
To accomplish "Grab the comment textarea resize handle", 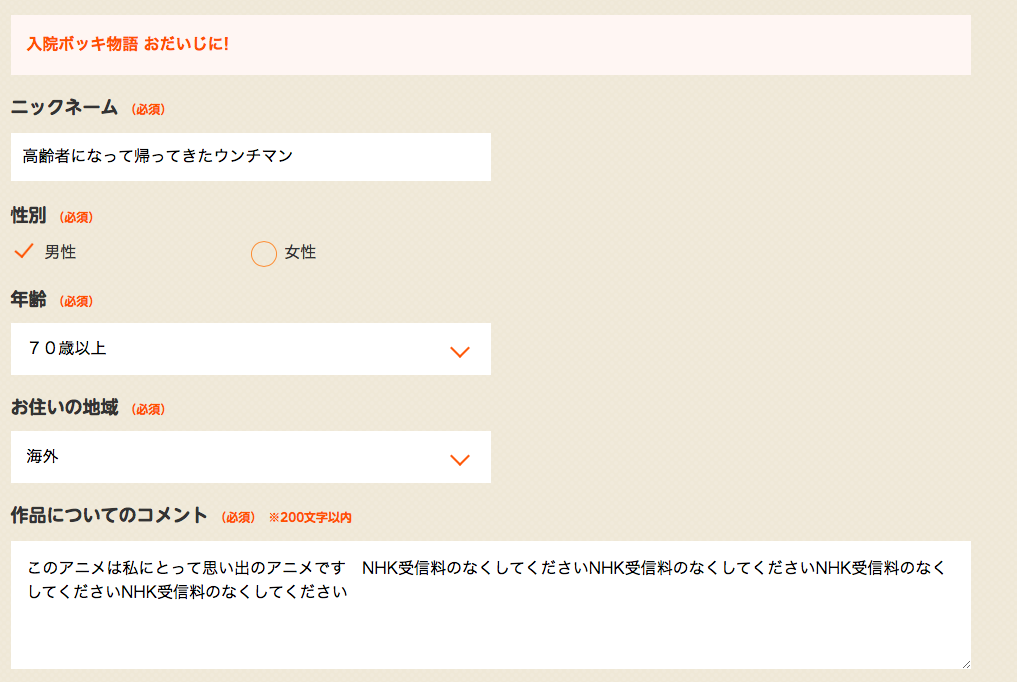I will click(964, 662).
